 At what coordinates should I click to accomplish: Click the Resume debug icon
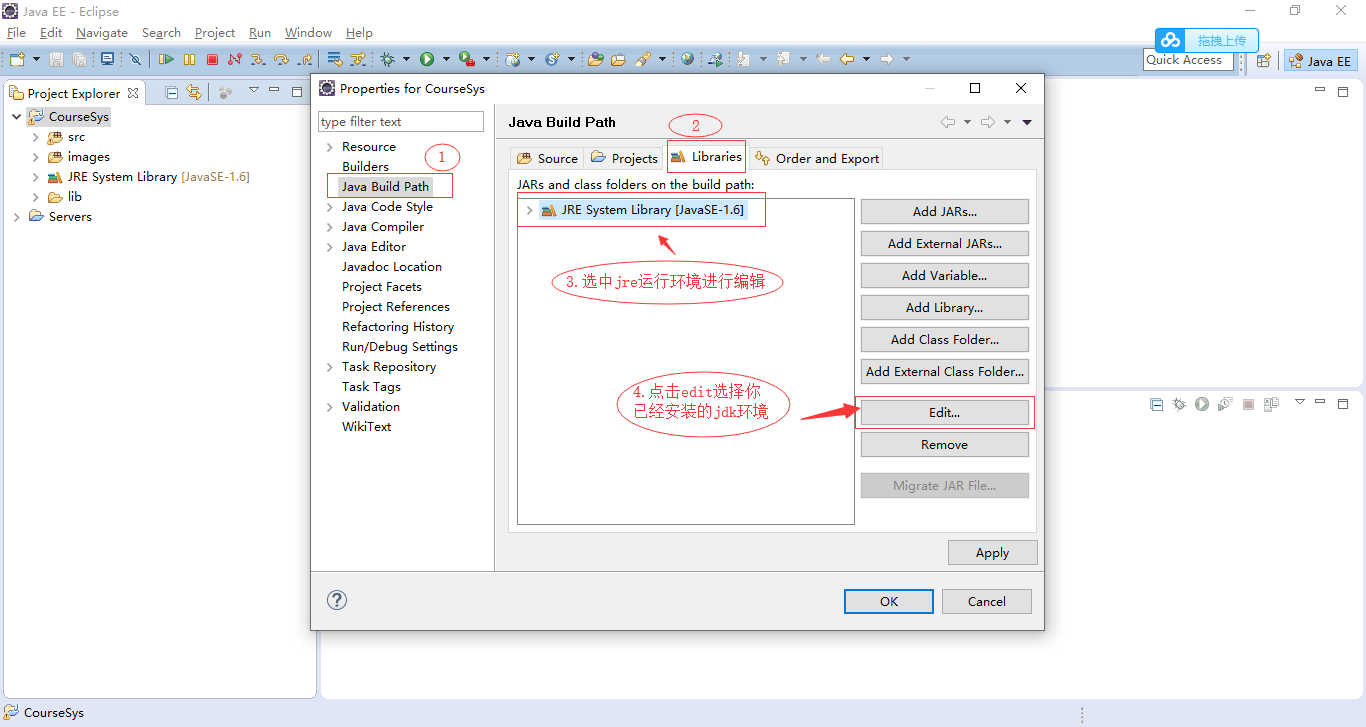coord(166,59)
